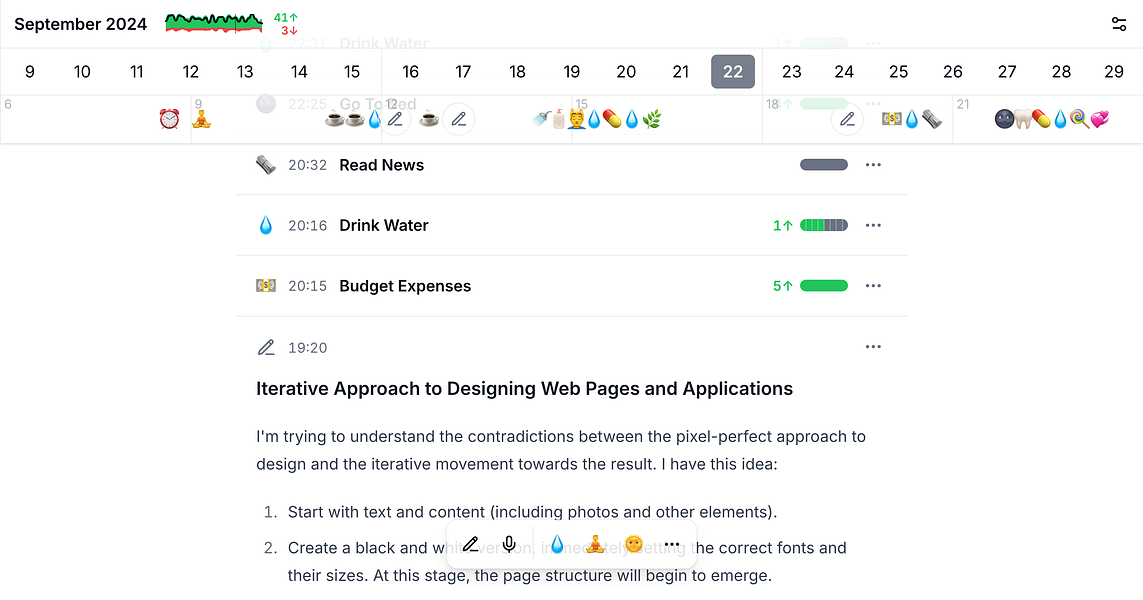The width and height of the screenshot is (1143, 600).
Task: Click the Iterative Approach note heading
Action: click(x=524, y=389)
